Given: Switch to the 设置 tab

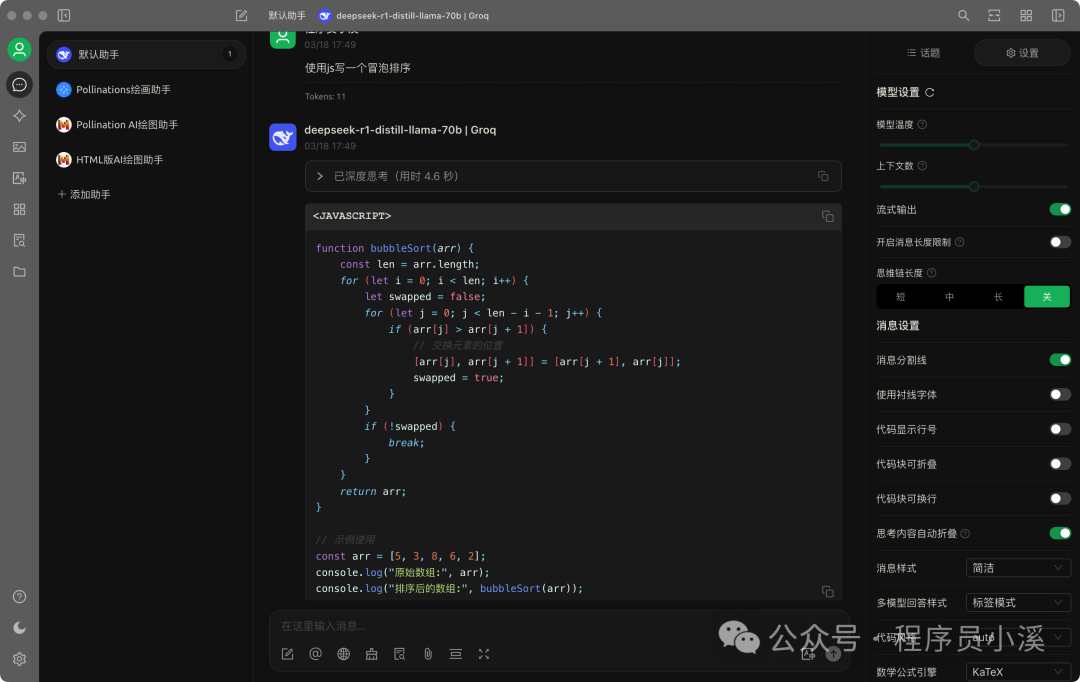Looking at the screenshot, I should [1022, 53].
